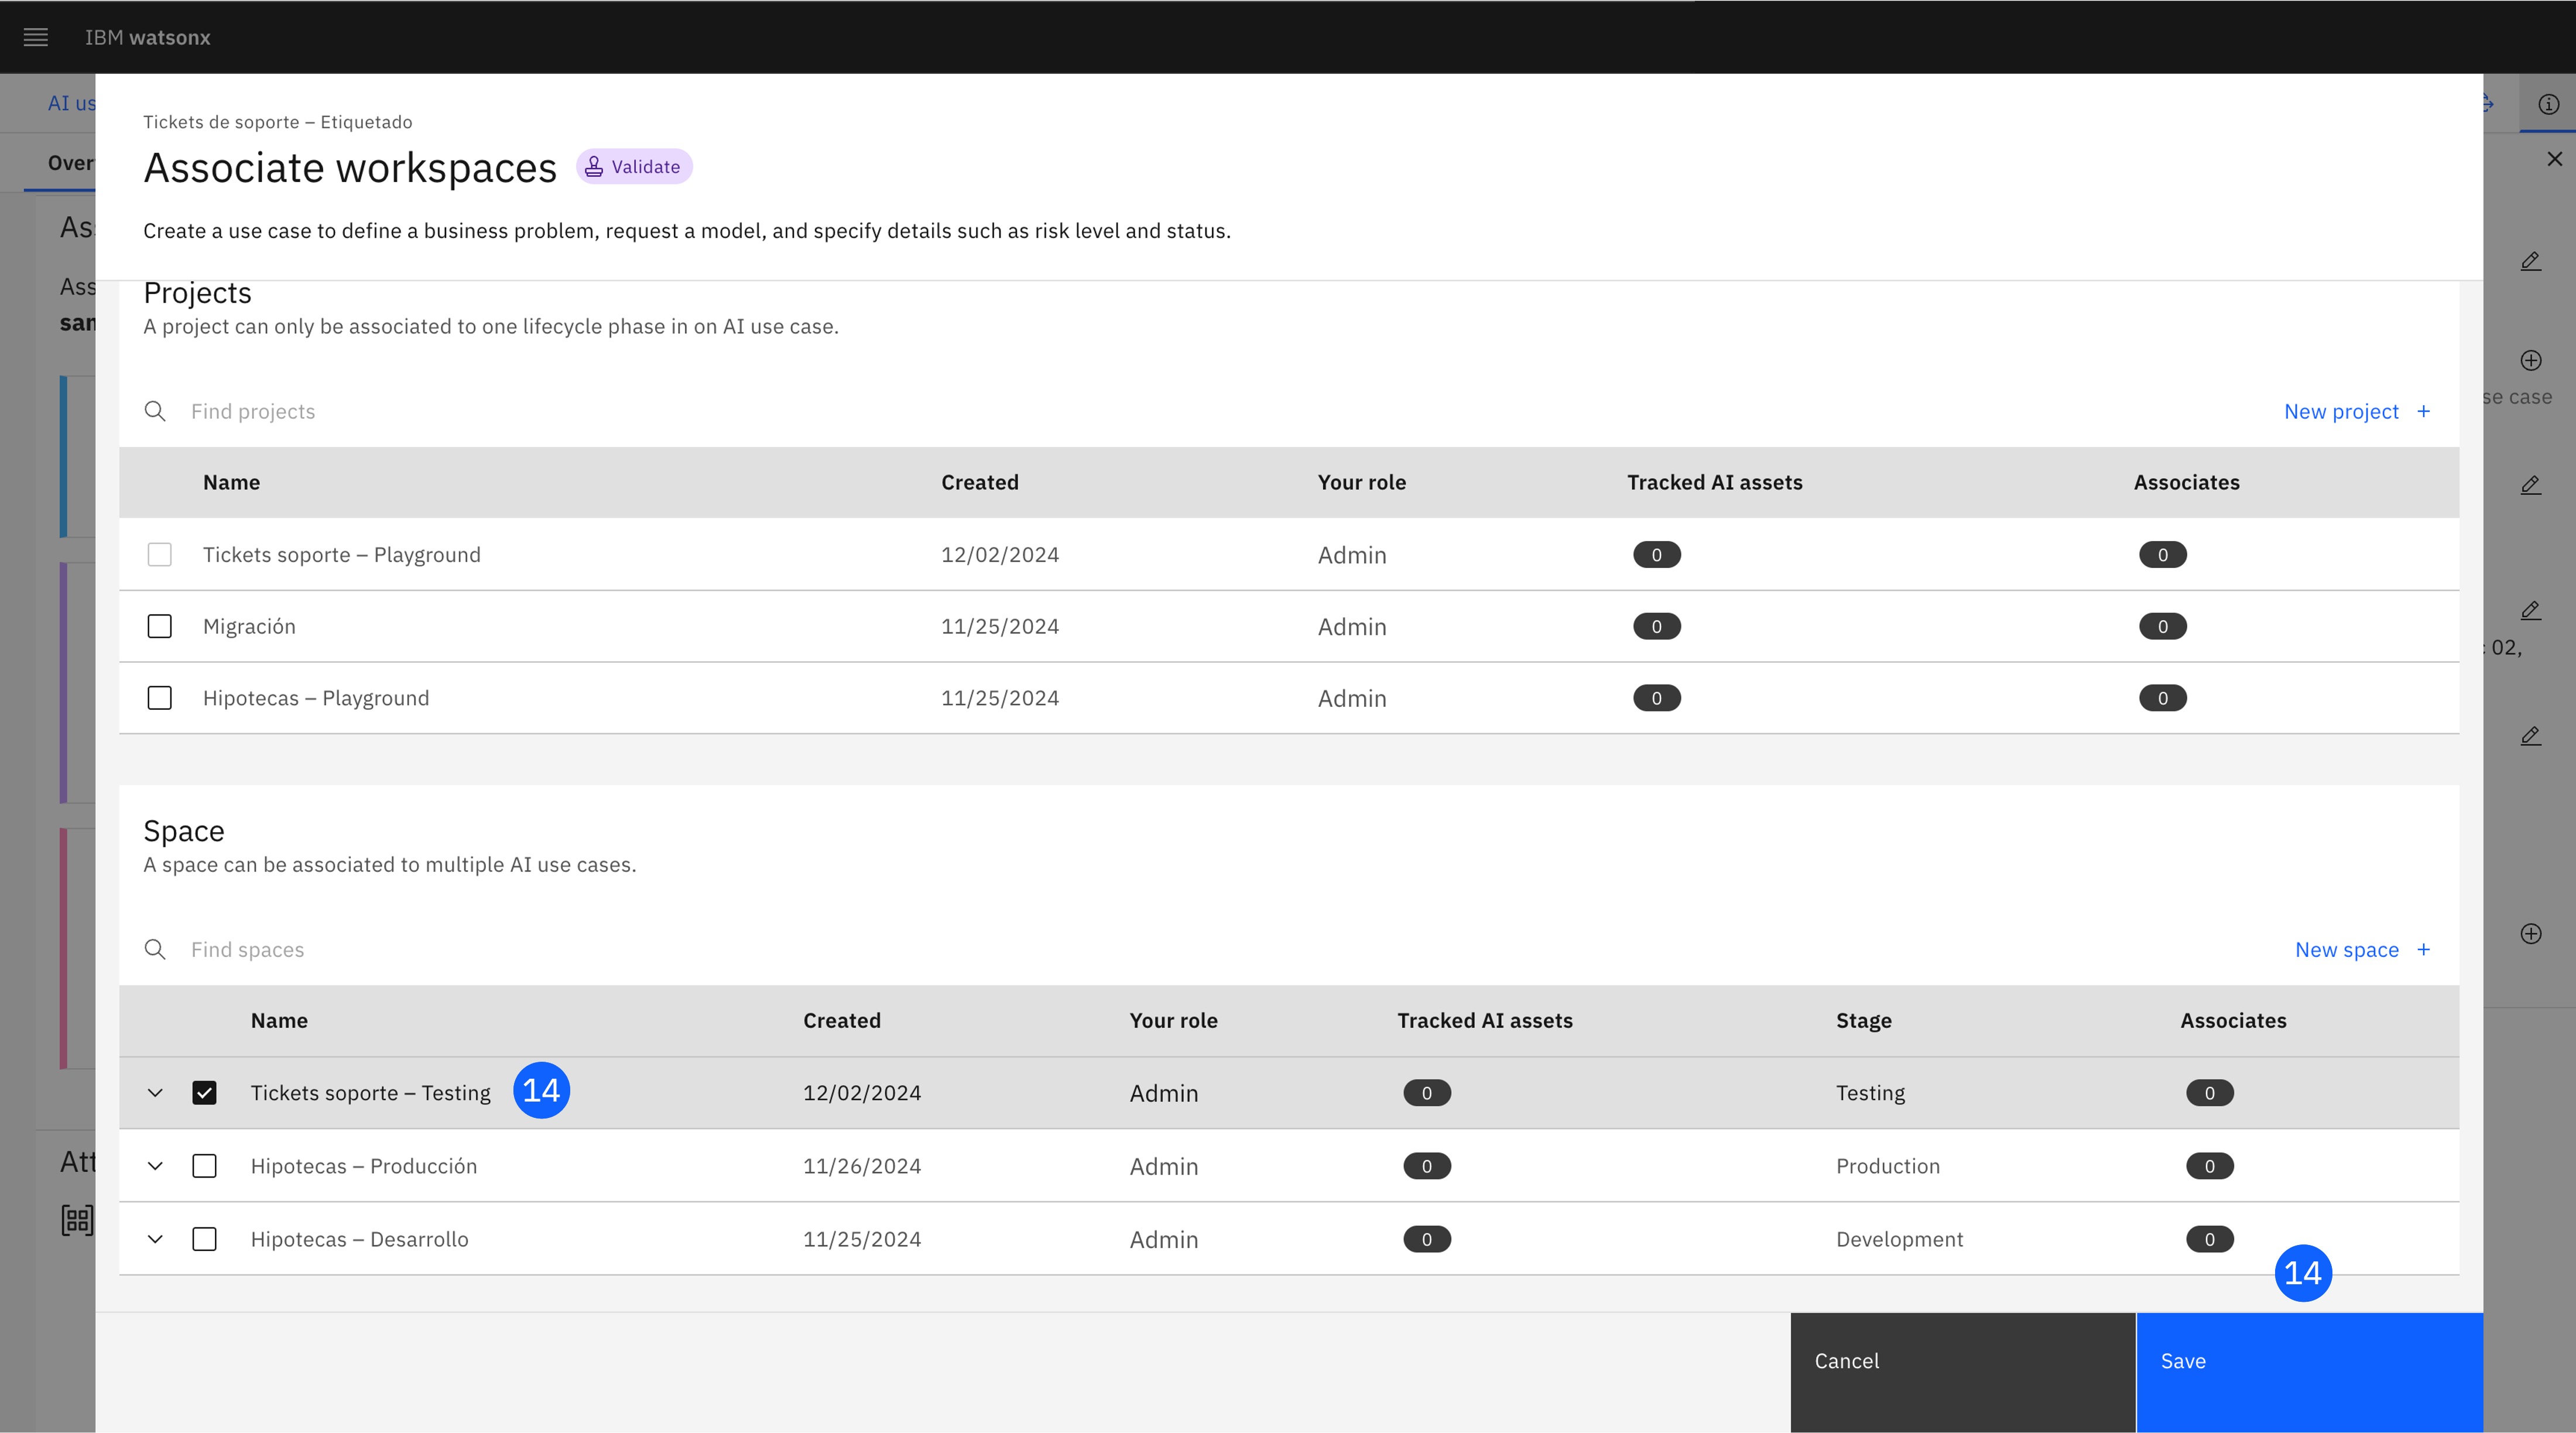2576x1433 pixels.
Task: Open the hamburger navigation menu
Action: click(36, 37)
